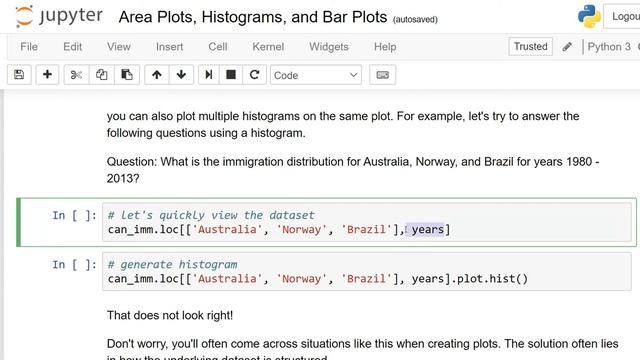Move selected cell down arrow
The height and width of the screenshot is (360, 640).
pos(181,75)
